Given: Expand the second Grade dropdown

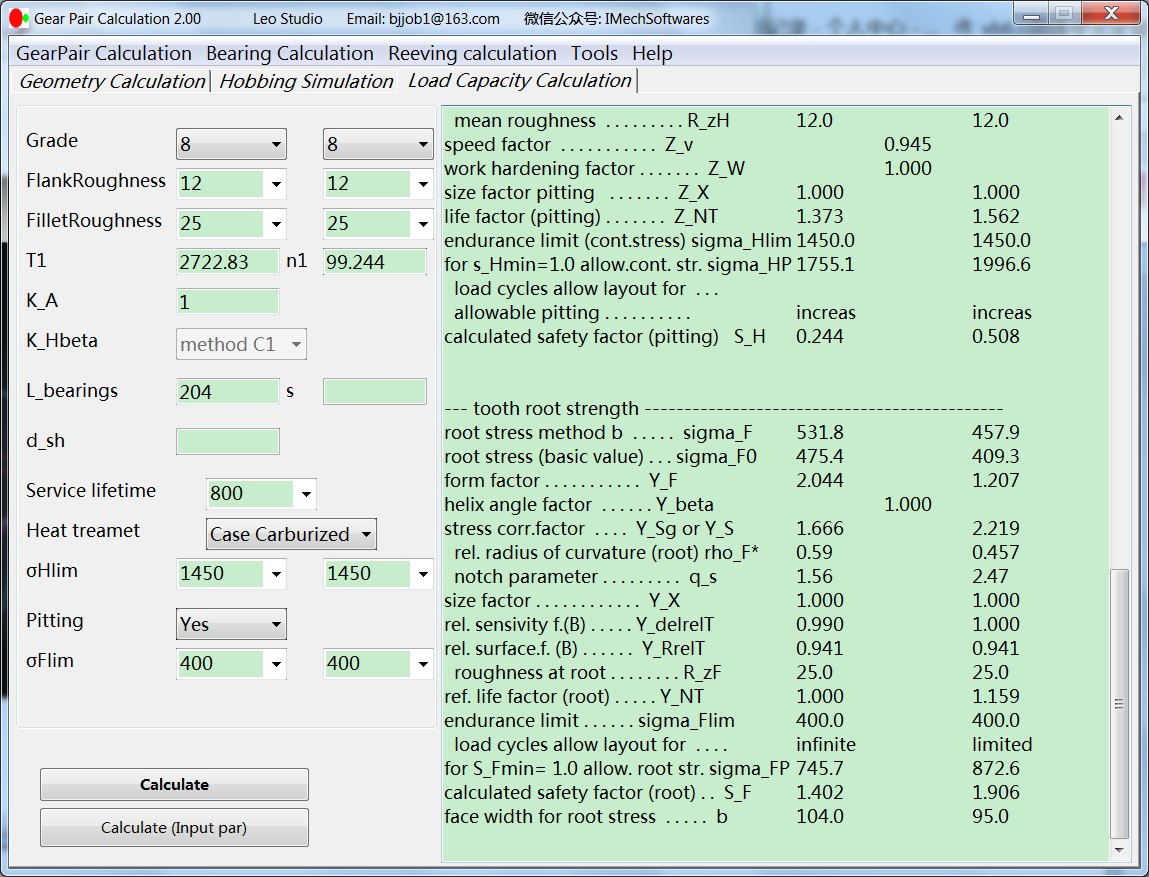Looking at the screenshot, I should [423, 144].
